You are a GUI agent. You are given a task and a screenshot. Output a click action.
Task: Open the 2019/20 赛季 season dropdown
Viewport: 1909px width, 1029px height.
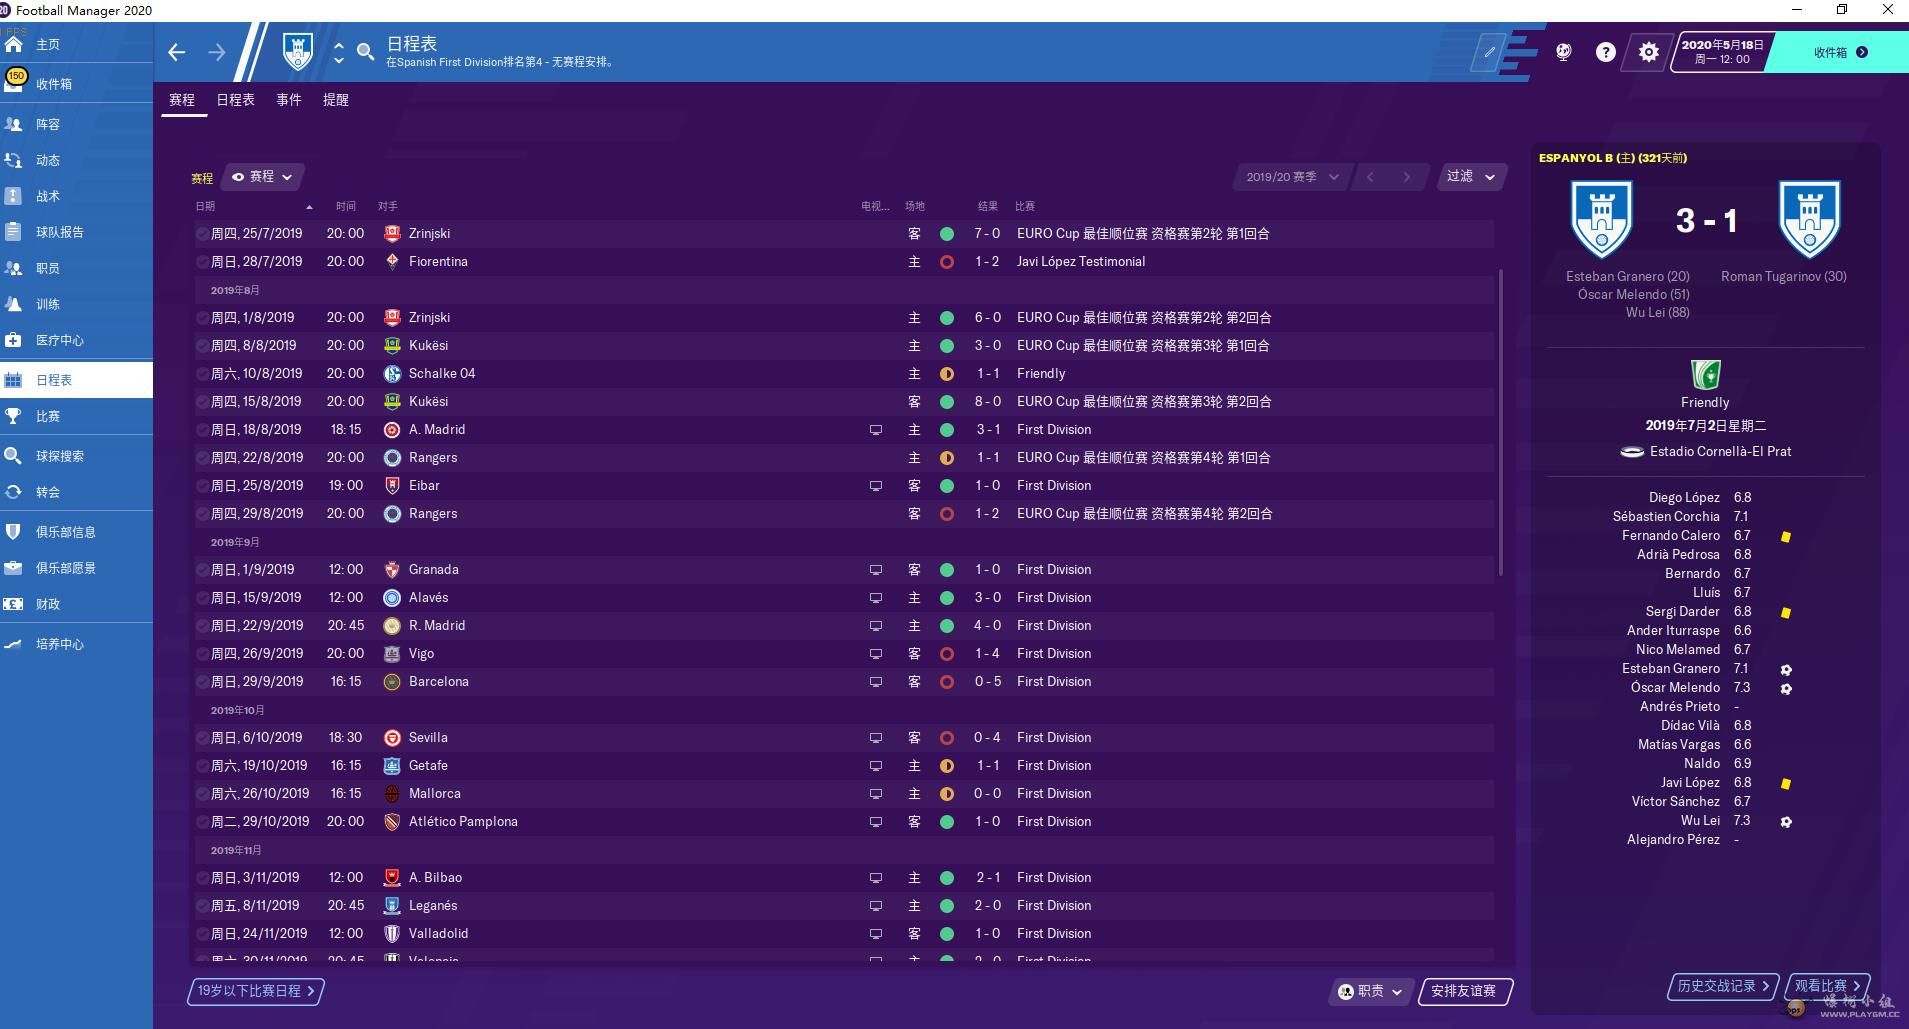pyautogui.click(x=1292, y=177)
